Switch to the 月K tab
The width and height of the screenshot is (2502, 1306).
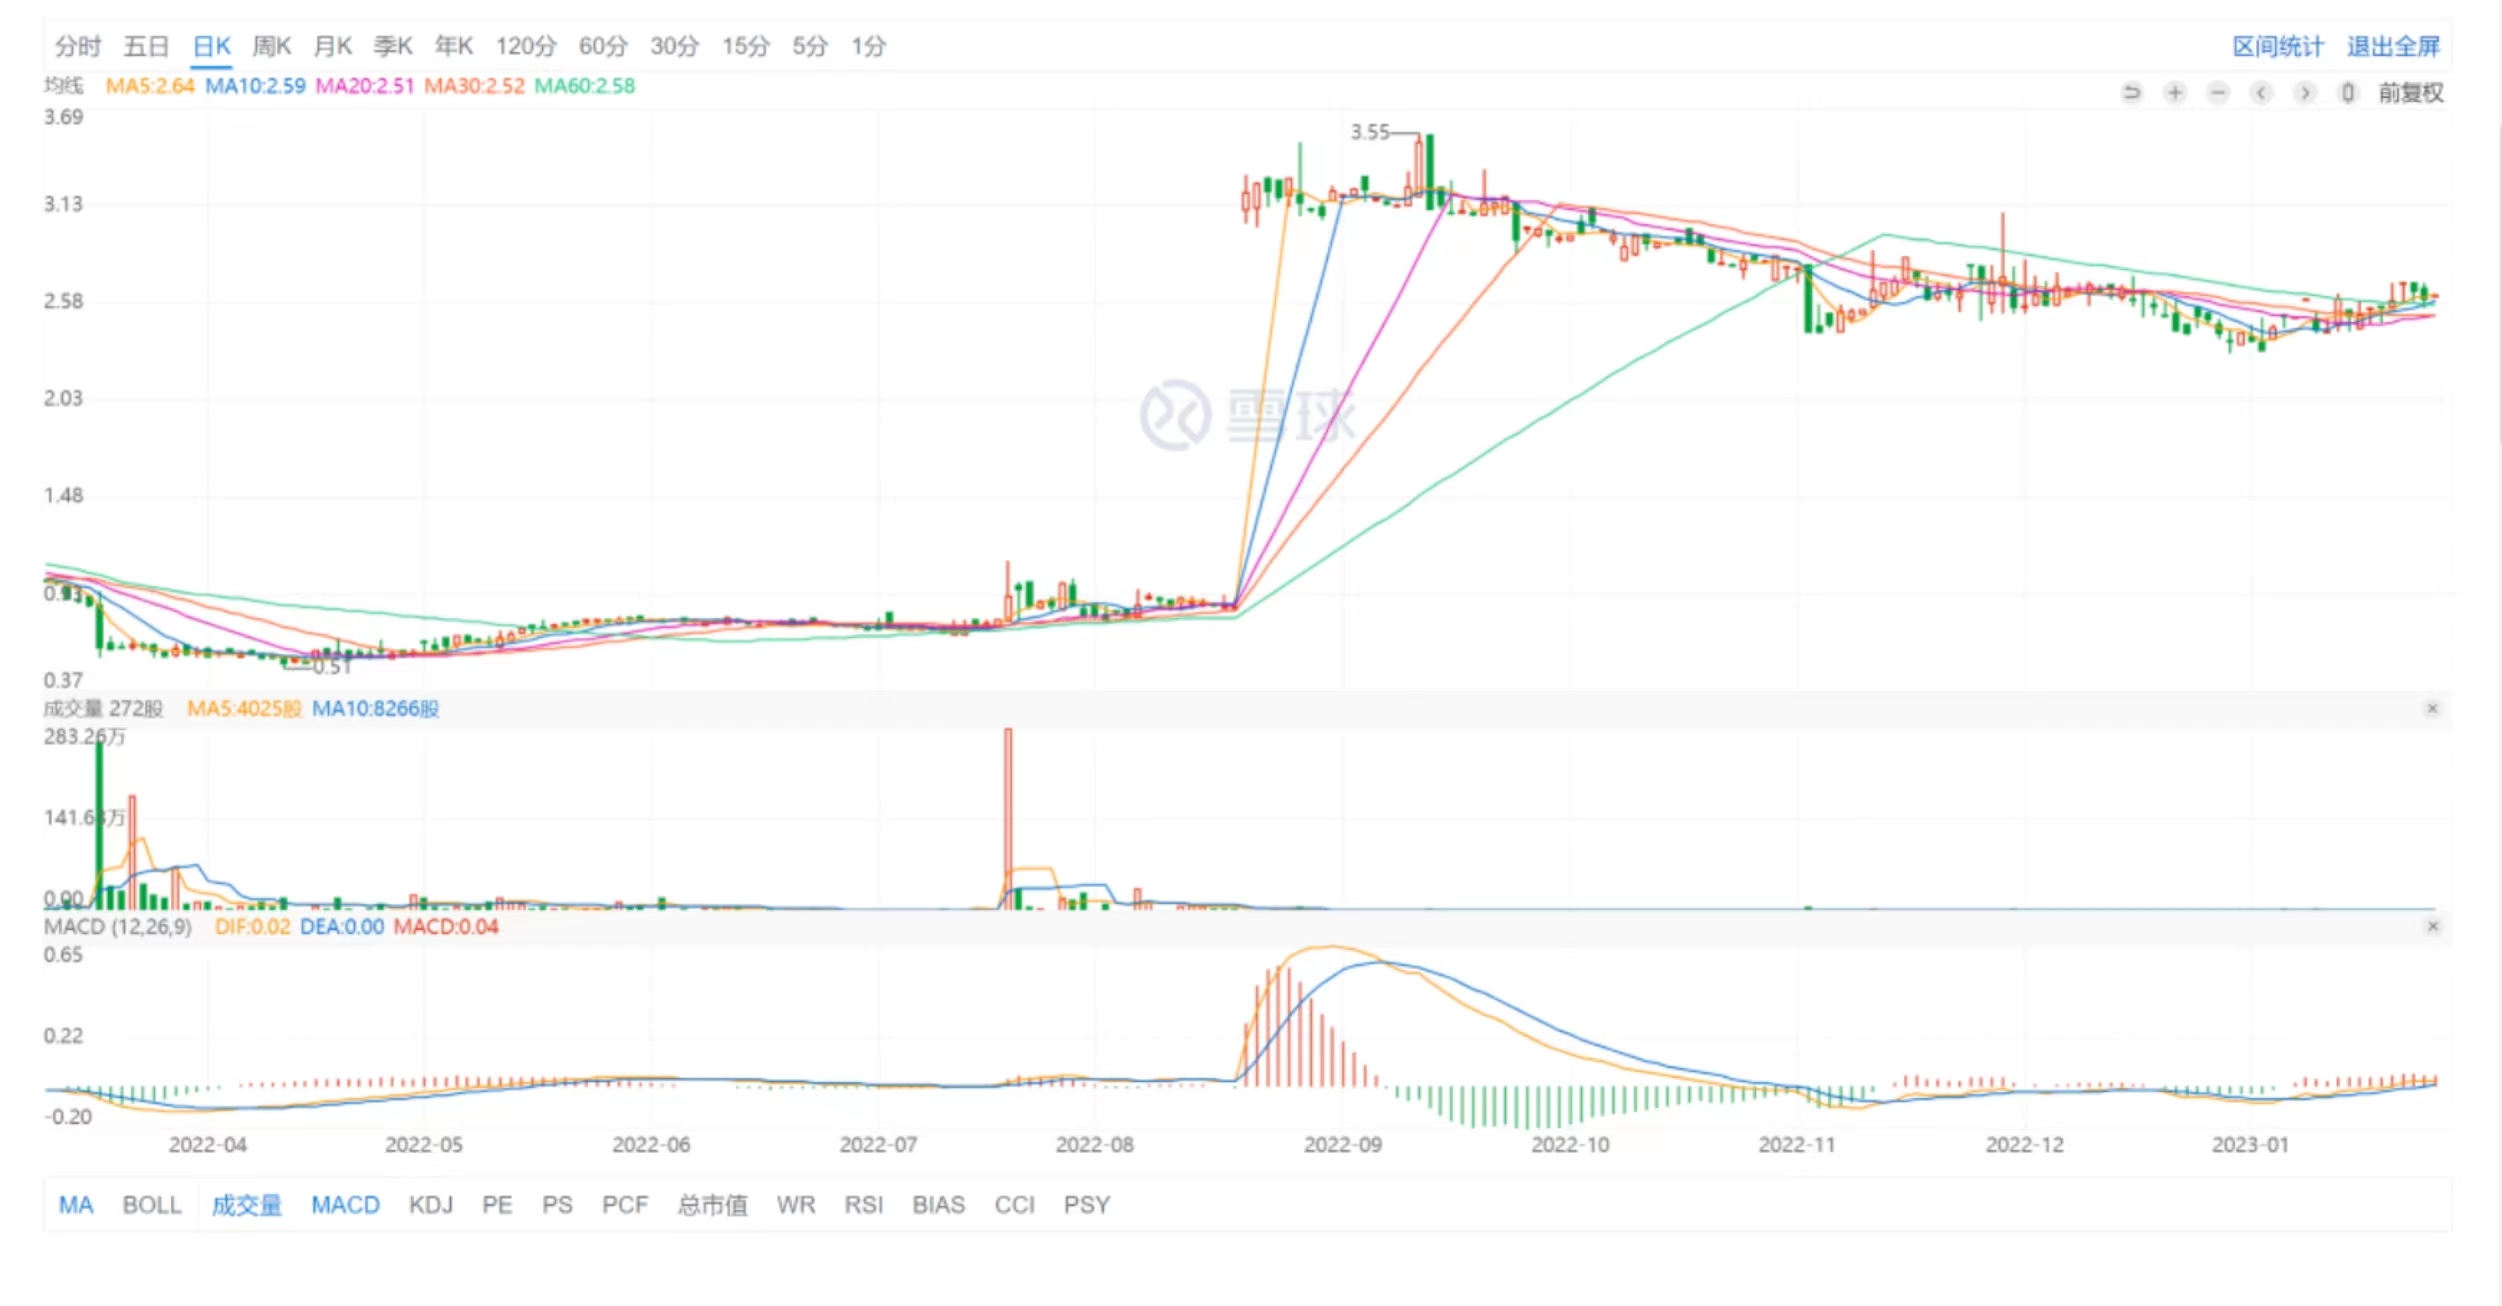[x=332, y=46]
